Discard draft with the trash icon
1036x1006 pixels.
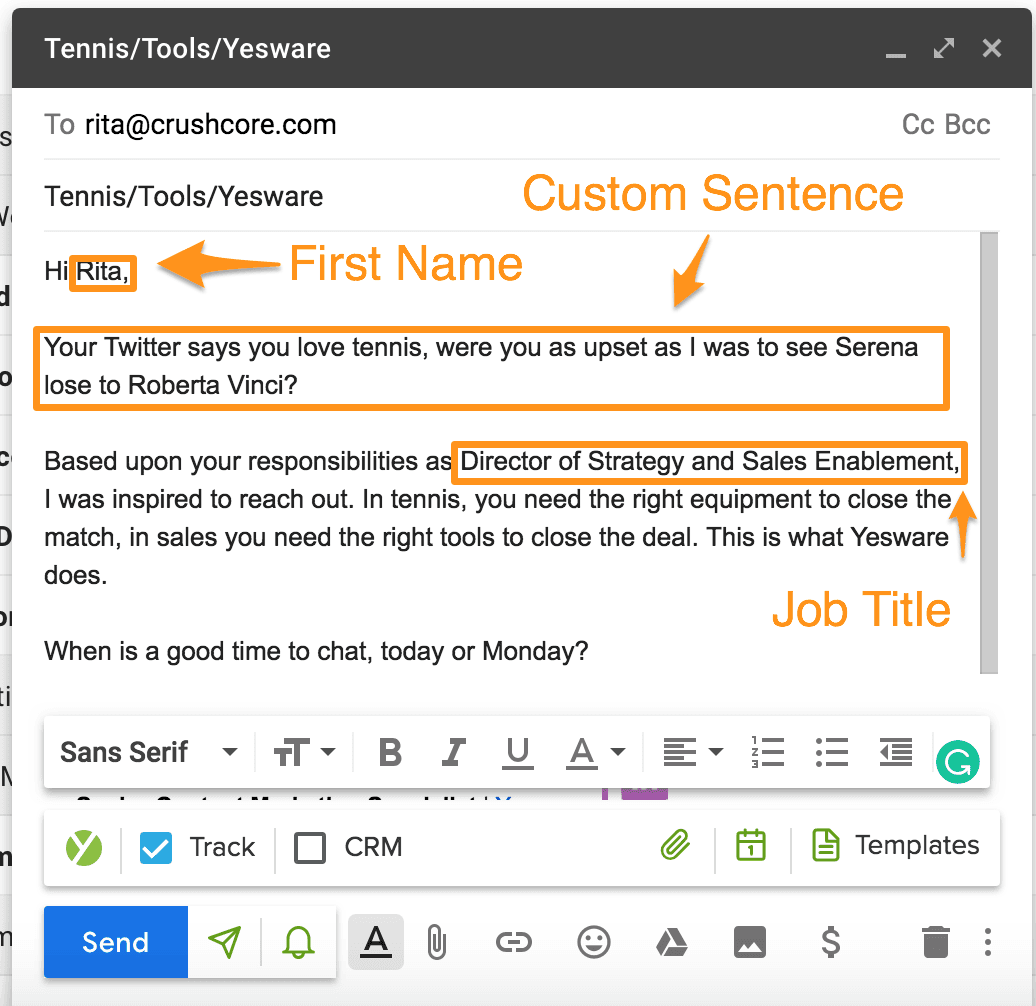[935, 942]
